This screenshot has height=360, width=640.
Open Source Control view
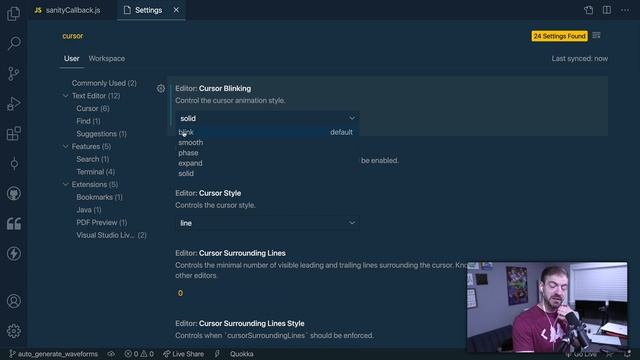coord(13,73)
